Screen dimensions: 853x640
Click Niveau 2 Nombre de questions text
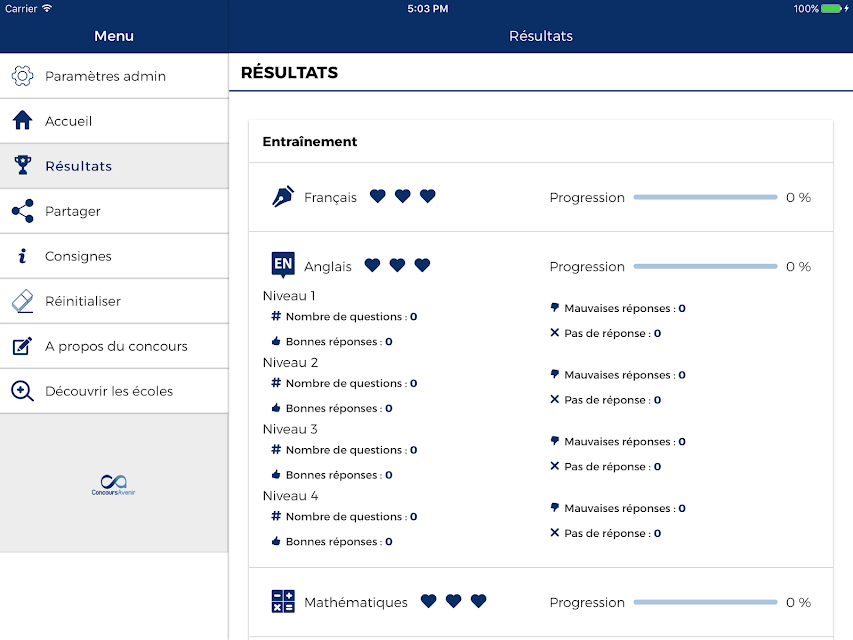(x=351, y=383)
